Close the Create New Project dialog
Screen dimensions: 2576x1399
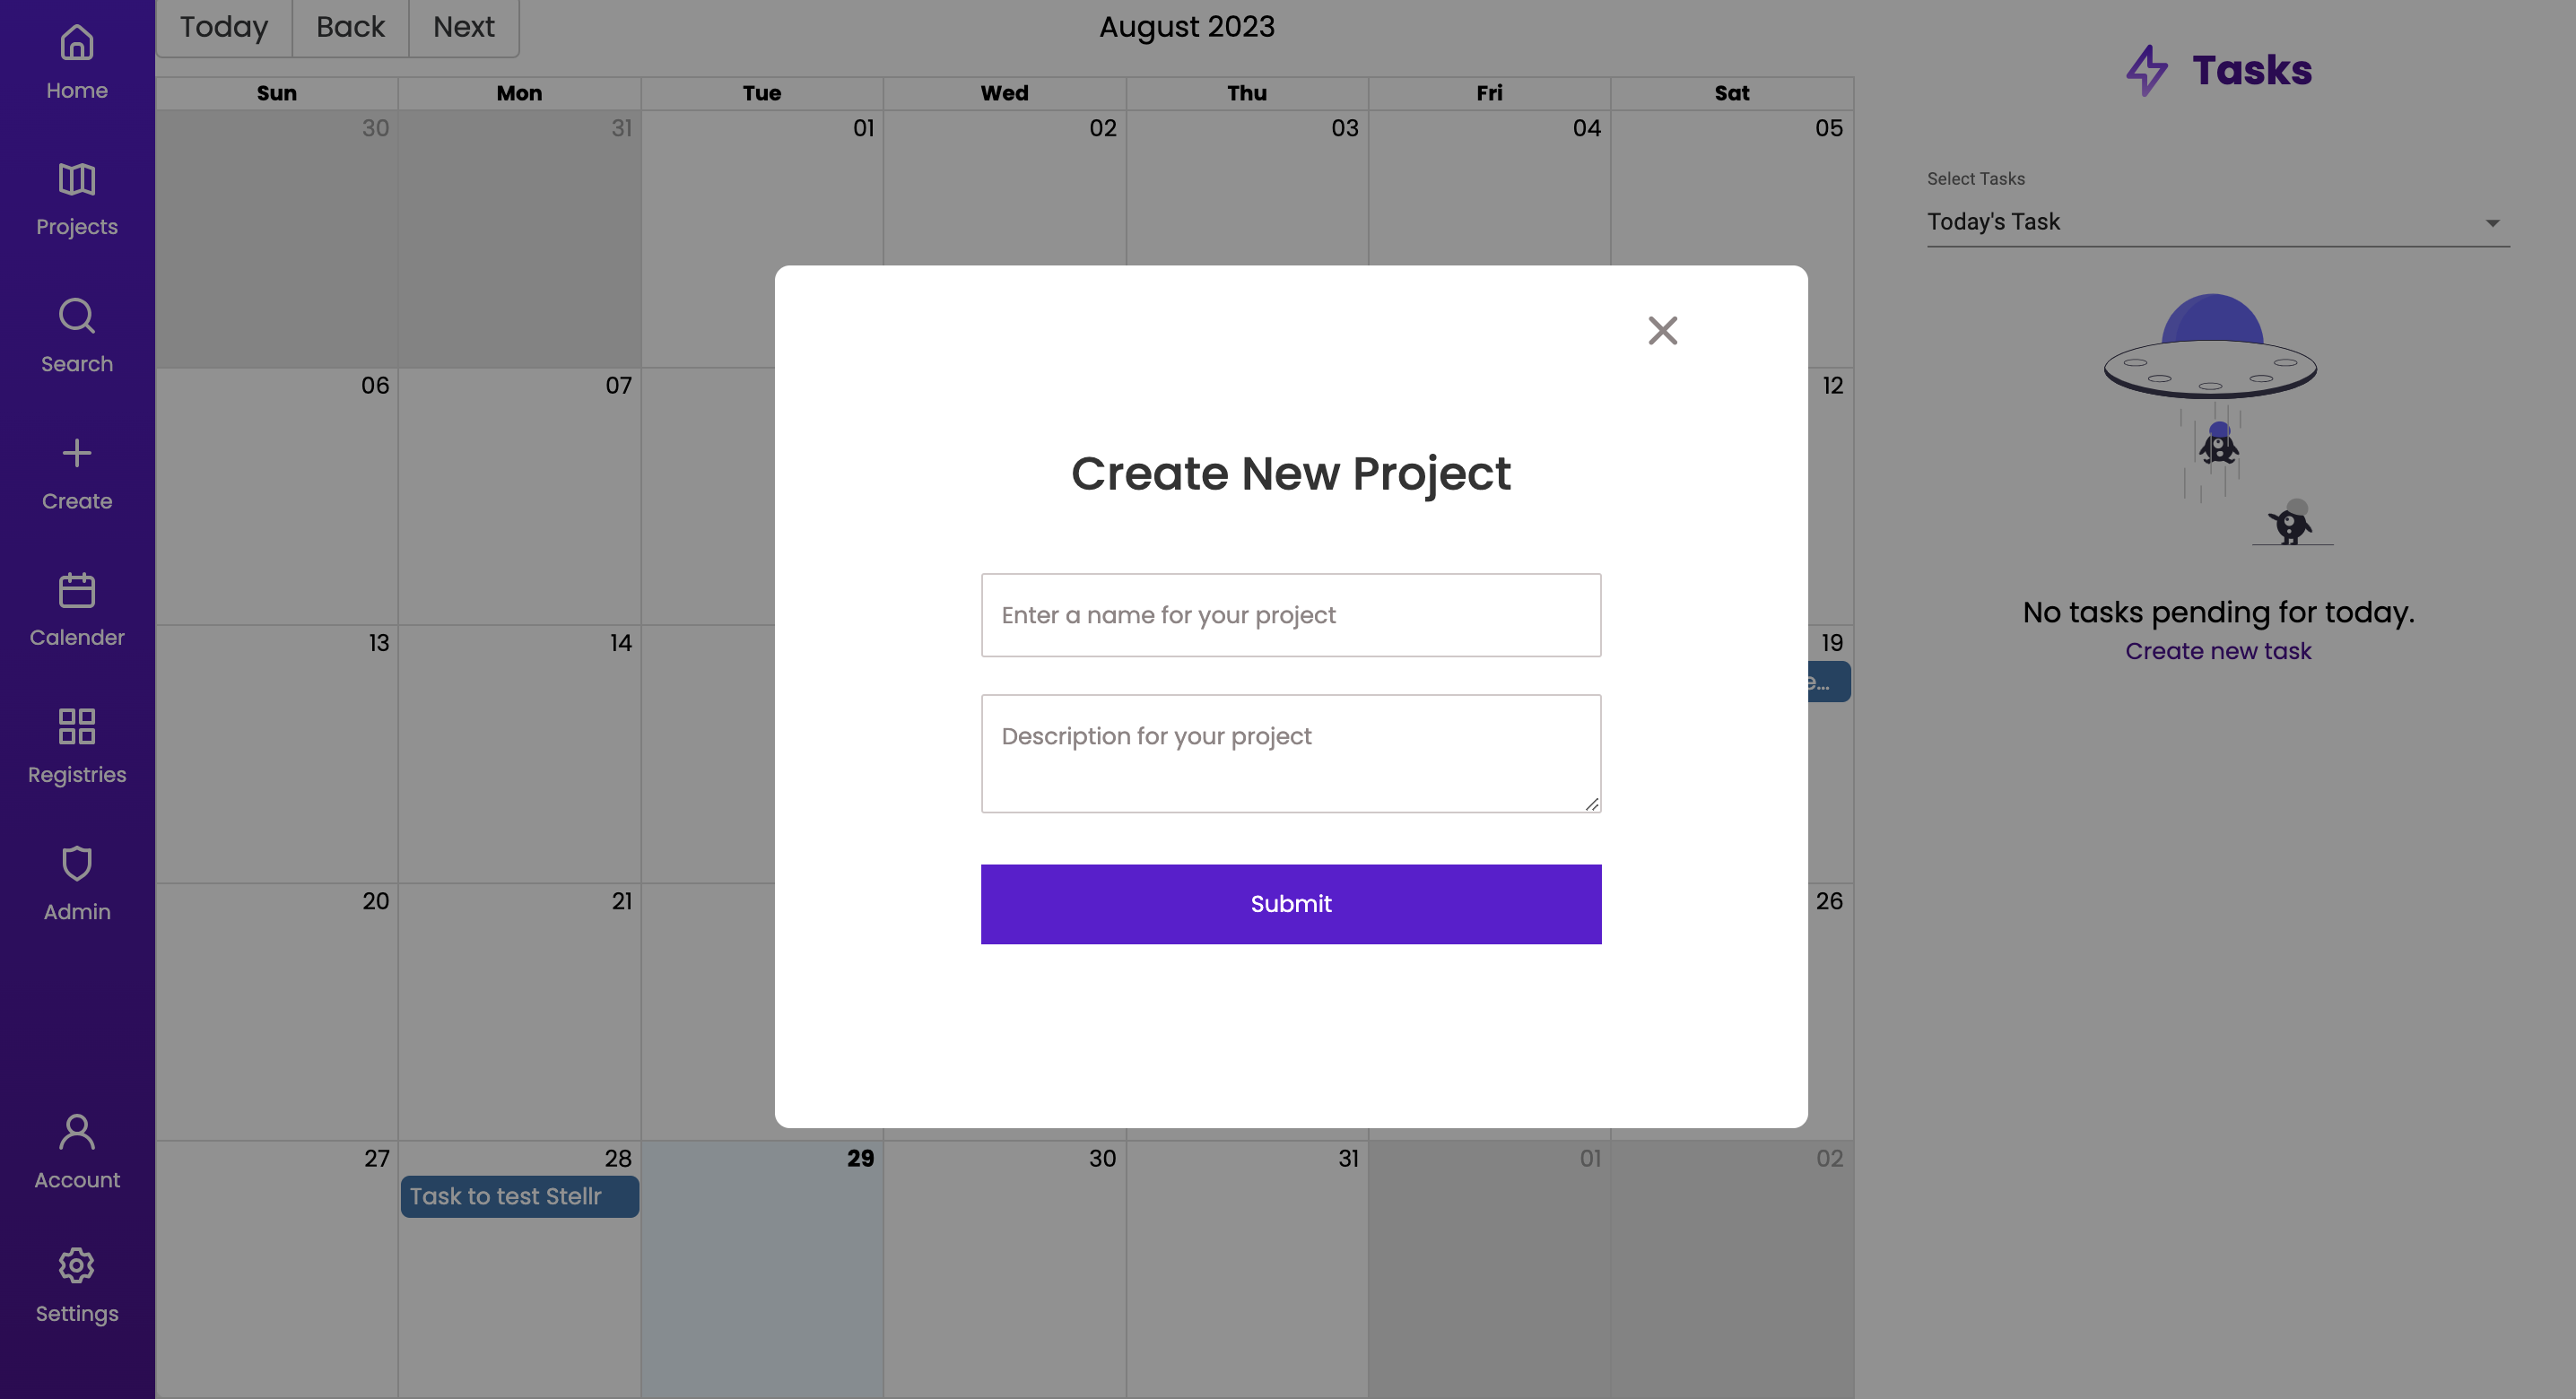pyautogui.click(x=1663, y=331)
